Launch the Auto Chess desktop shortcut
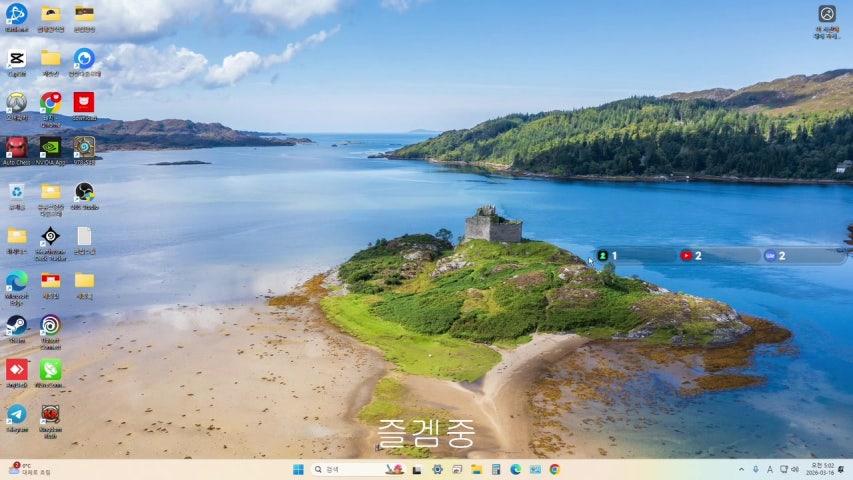The height and width of the screenshot is (480, 853). (17, 147)
